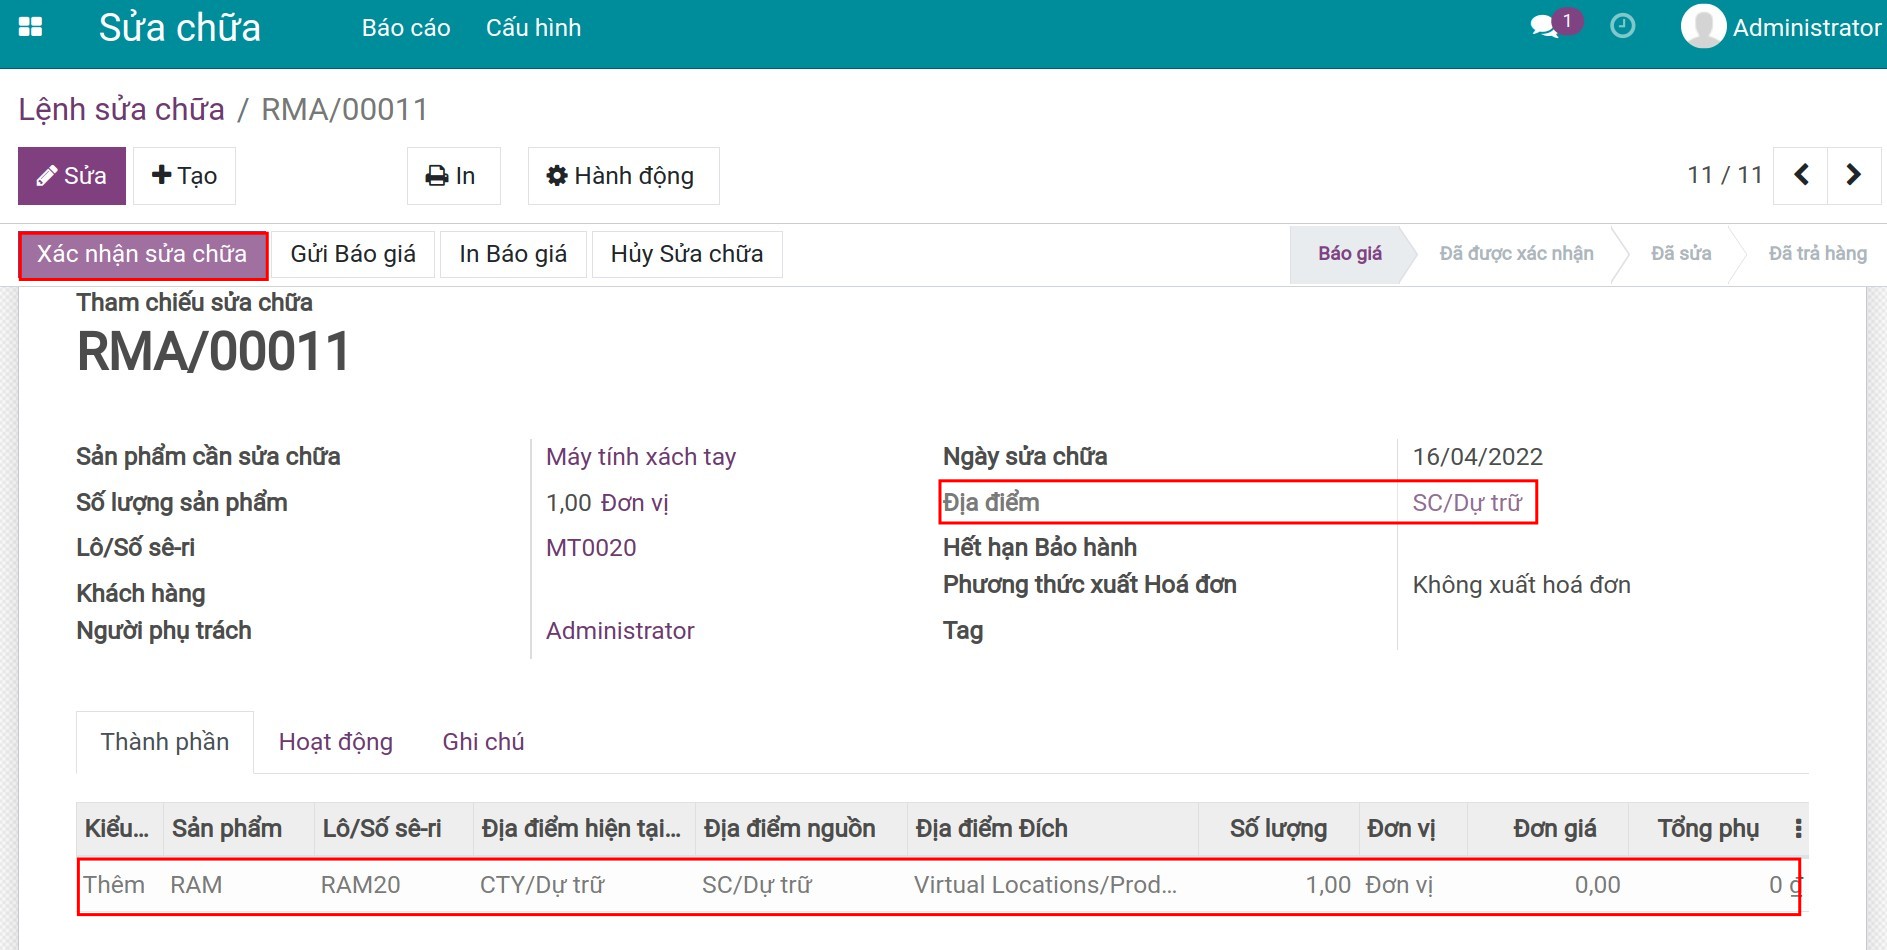
Task: Click the 16/04/2022 repair date value
Action: pyautogui.click(x=1478, y=457)
